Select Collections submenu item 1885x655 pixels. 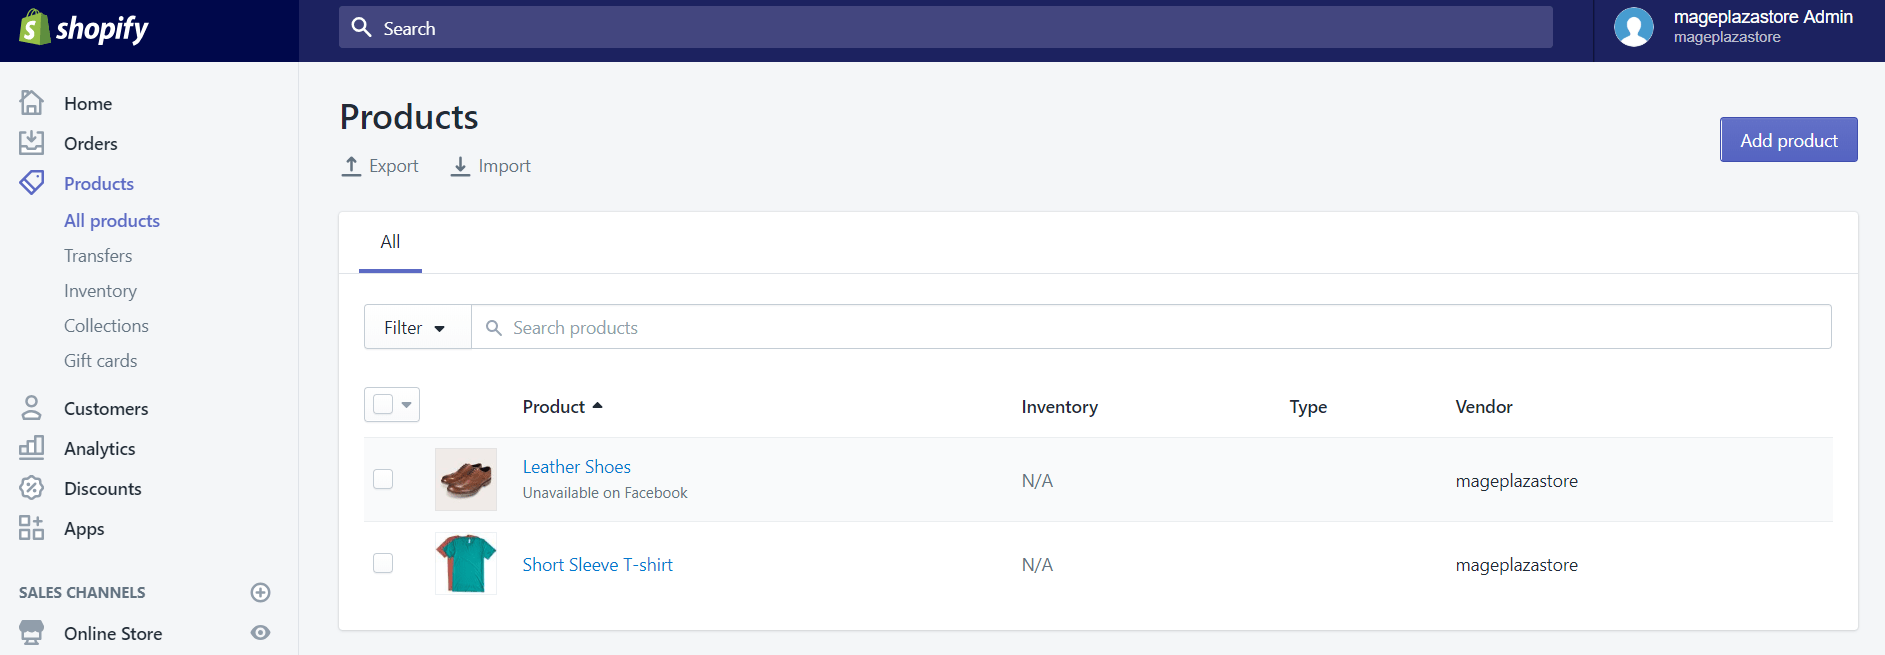pyautogui.click(x=106, y=325)
